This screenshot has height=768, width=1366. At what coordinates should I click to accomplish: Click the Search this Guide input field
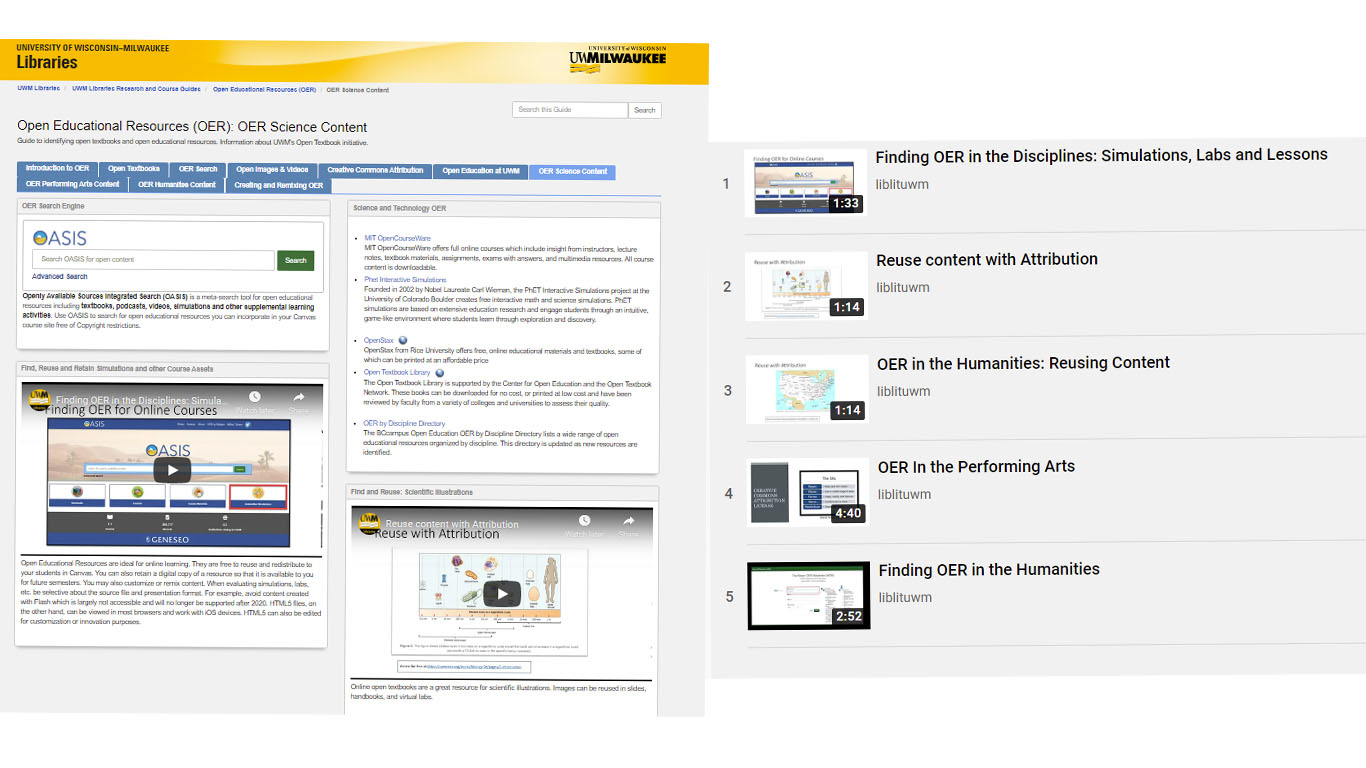coord(570,110)
